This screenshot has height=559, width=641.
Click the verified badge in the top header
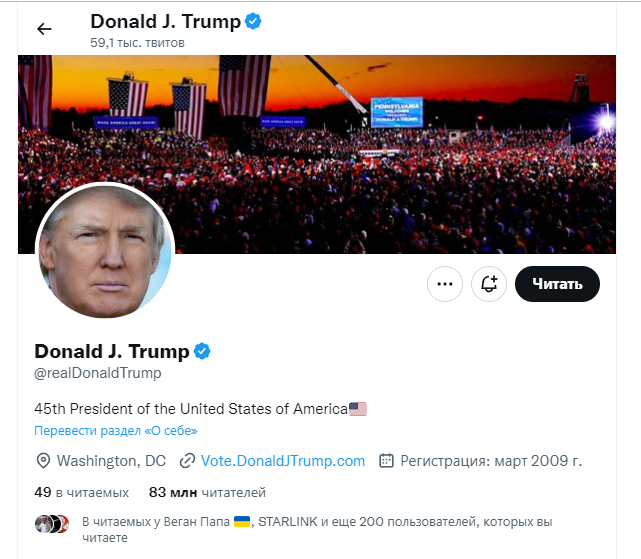pos(253,21)
